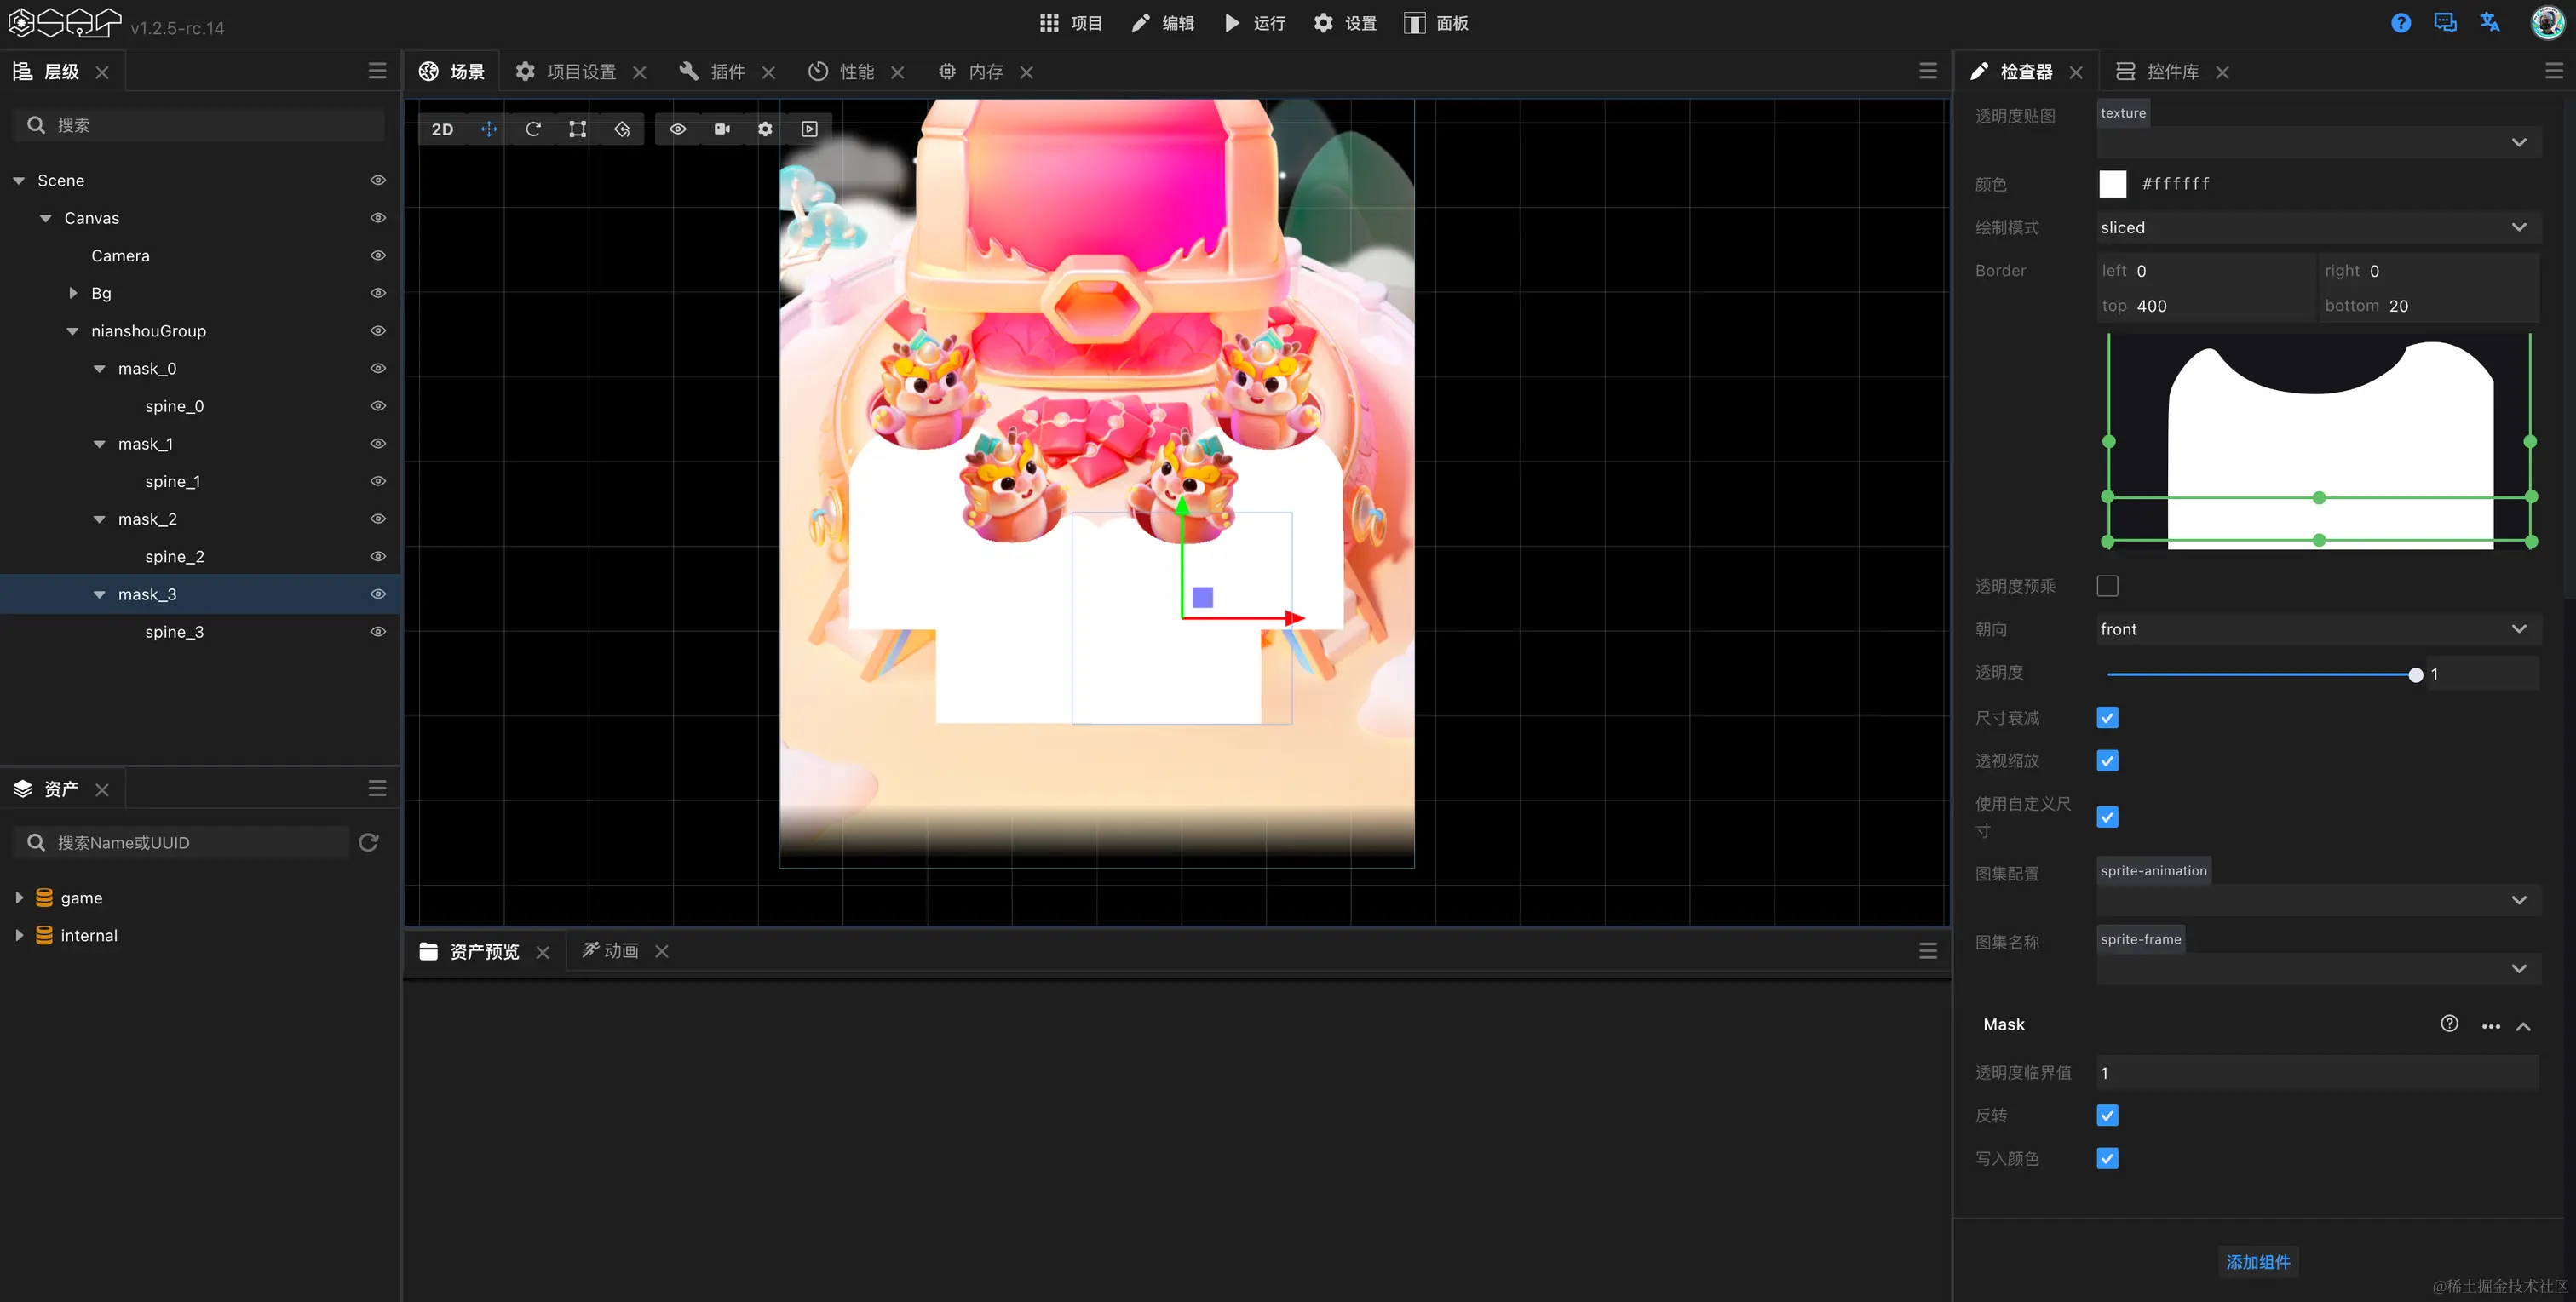Click the scene camera icon
This screenshot has height=1302, width=2576.
pos(722,129)
